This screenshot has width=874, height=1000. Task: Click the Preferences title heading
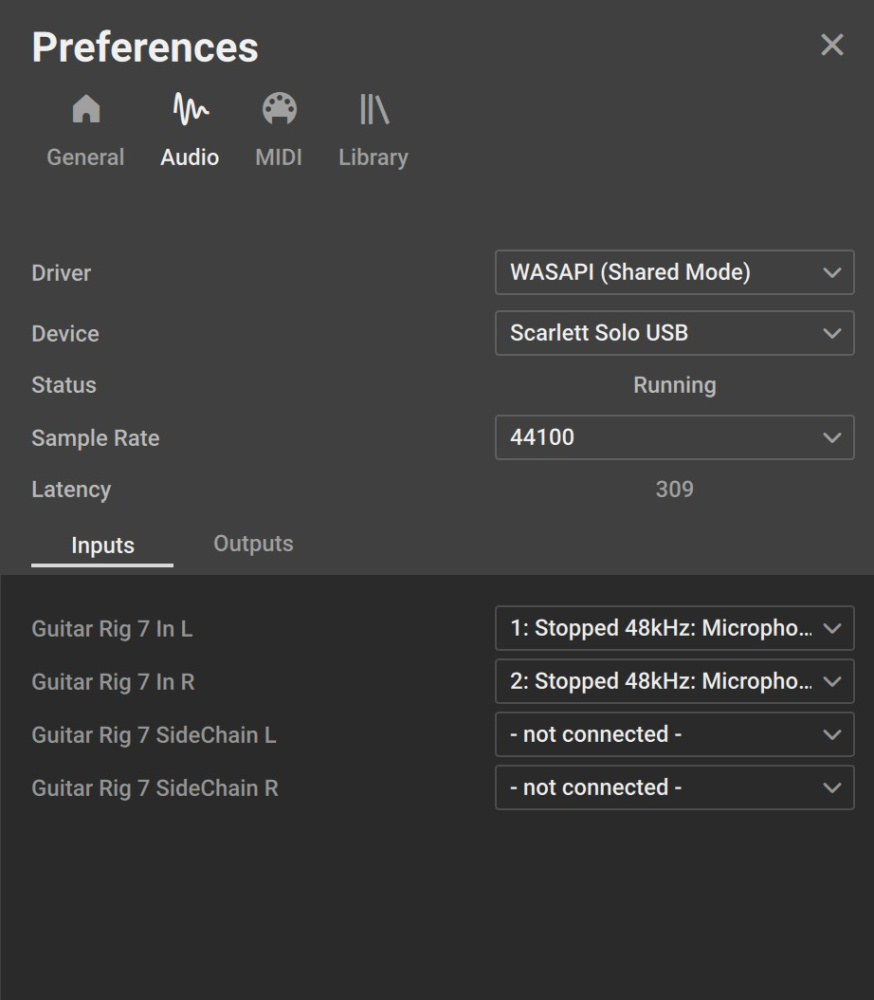pos(145,47)
